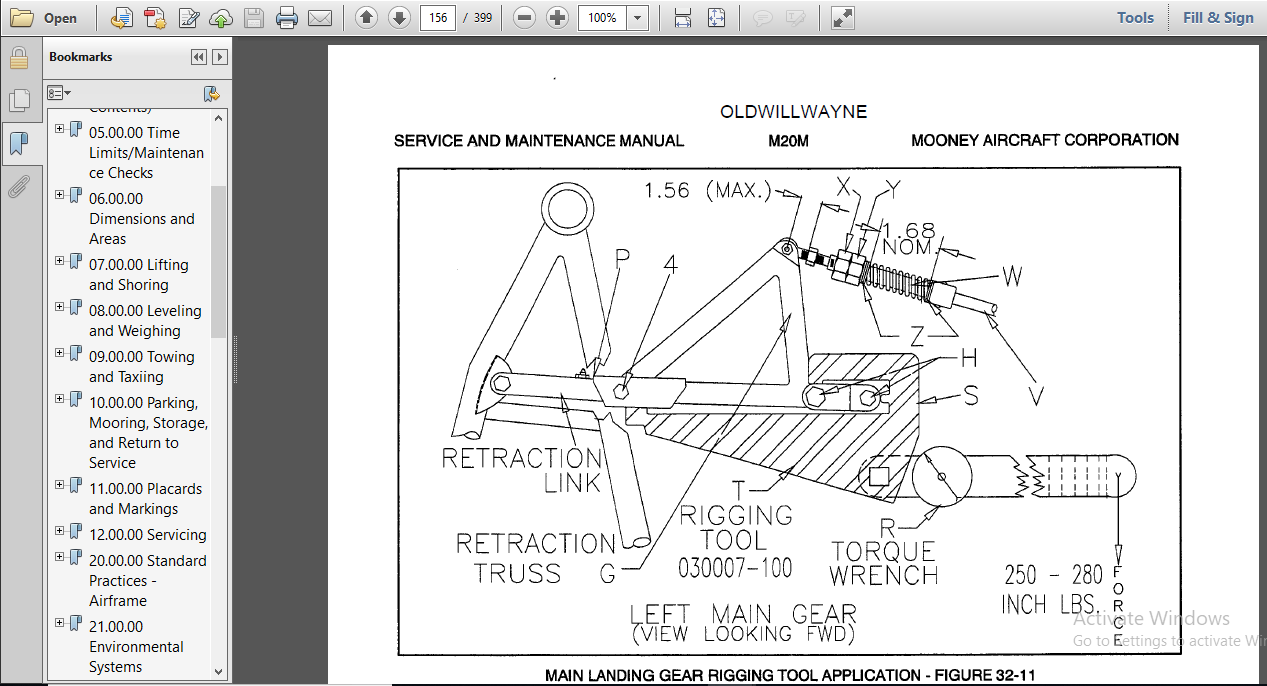Viewport: 1267px width, 686px height.
Task: Send file via email envelope icon
Action: 320,18
